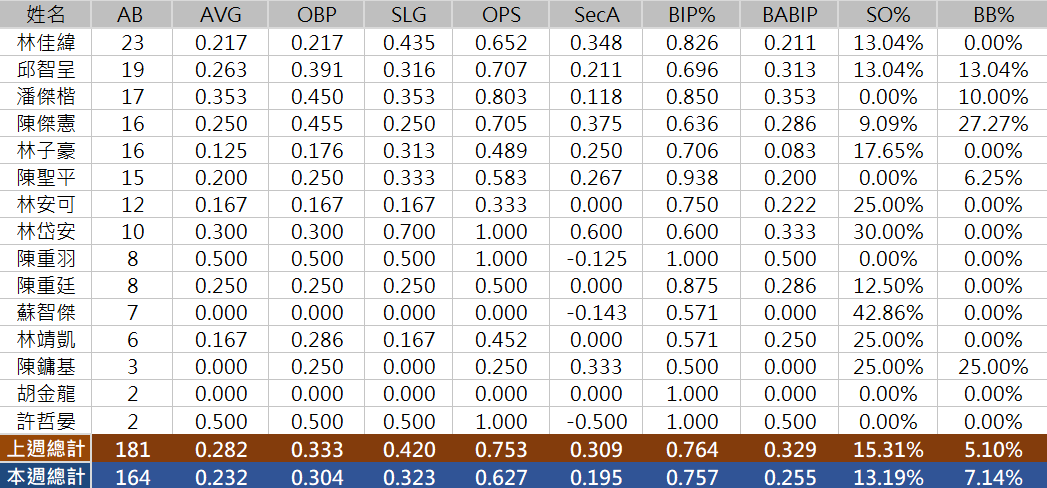Select the 本週總計 total row label
This screenshot has height=488, width=1047.
(45, 476)
